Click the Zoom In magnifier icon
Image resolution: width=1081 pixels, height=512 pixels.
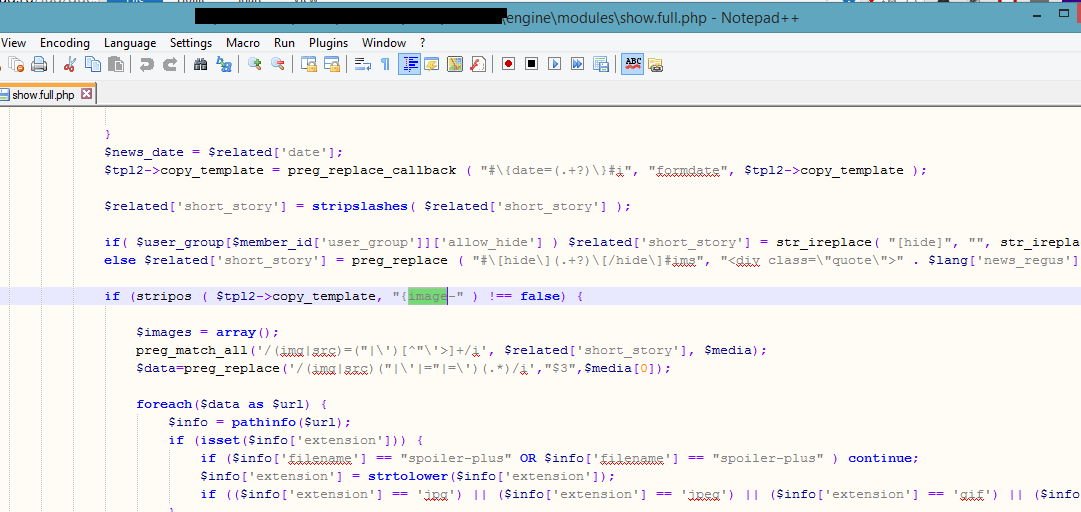[x=255, y=64]
